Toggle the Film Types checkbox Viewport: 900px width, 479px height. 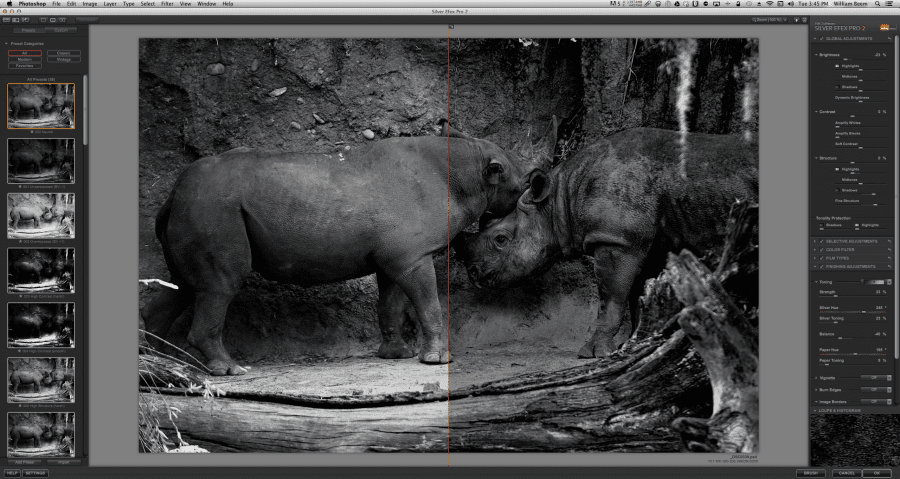(822, 258)
